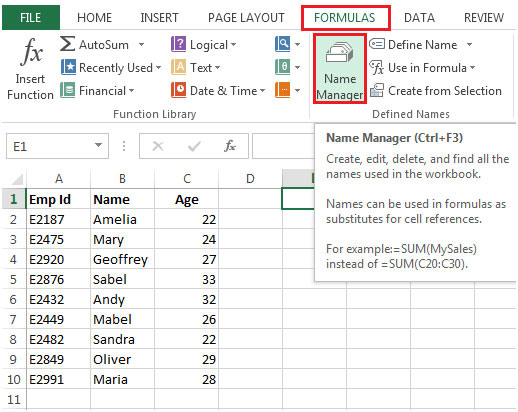Open the Logical functions question-mark icon
This screenshot has width=518, height=412.
point(178,44)
